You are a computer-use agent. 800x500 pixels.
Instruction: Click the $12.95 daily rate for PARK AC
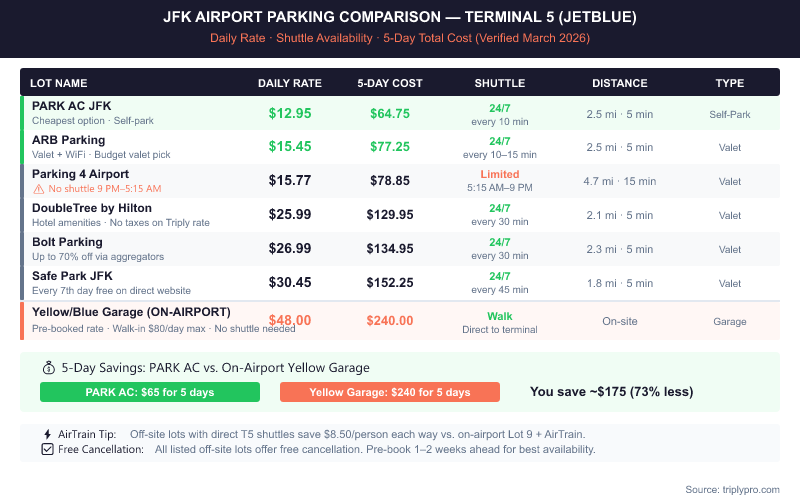[290, 113]
